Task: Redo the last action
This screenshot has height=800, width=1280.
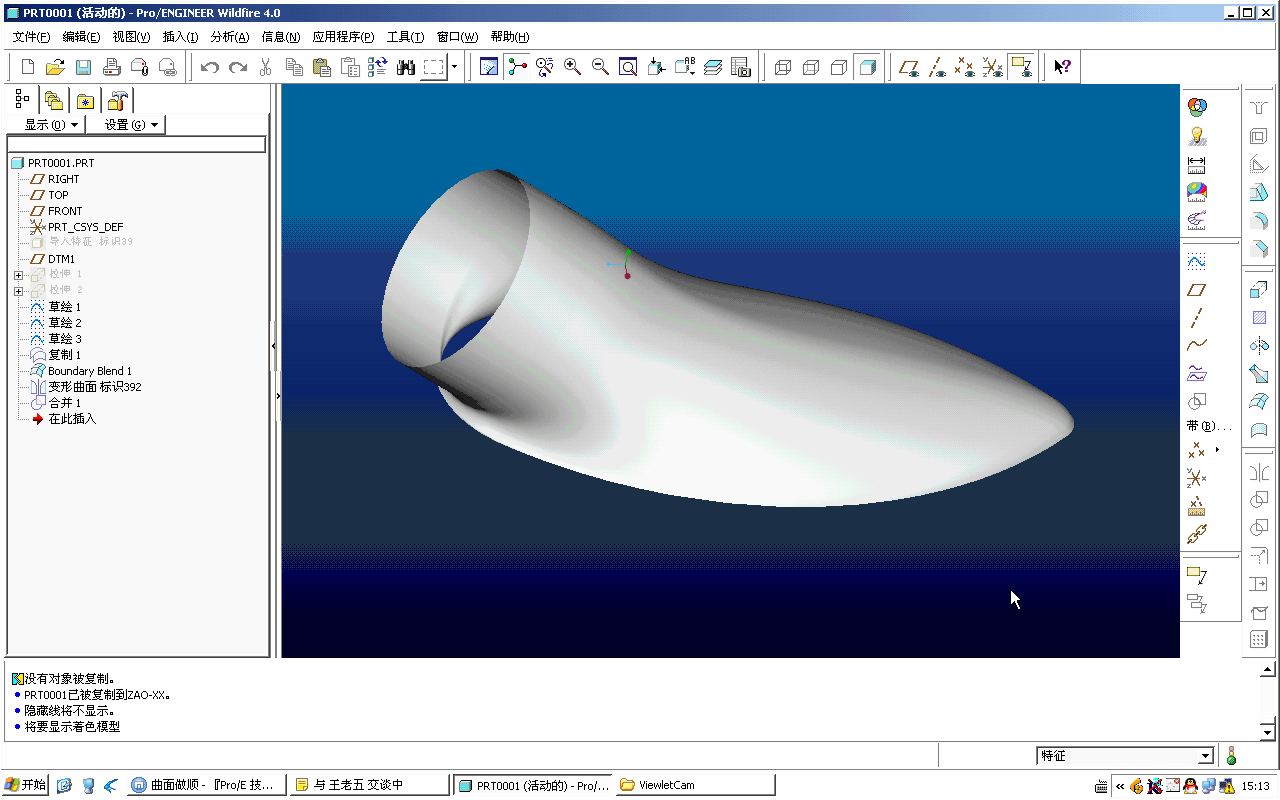Action: point(237,67)
